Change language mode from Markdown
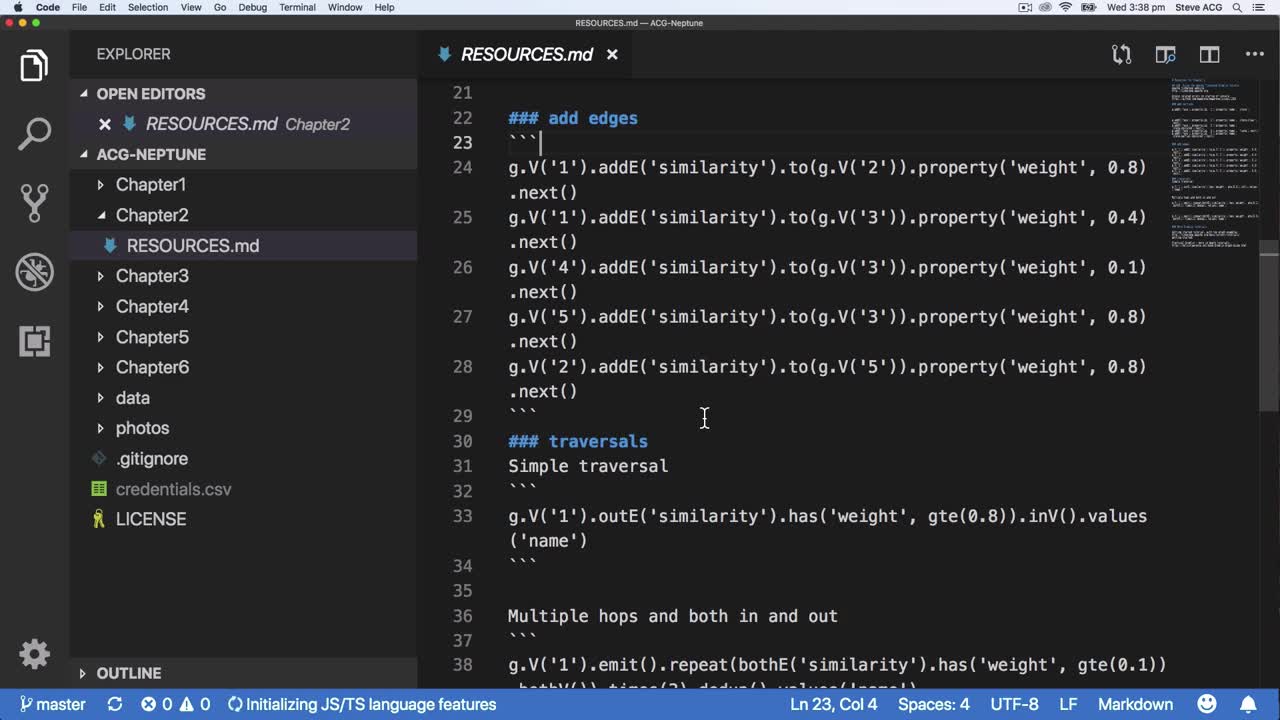 [1135, 704]
